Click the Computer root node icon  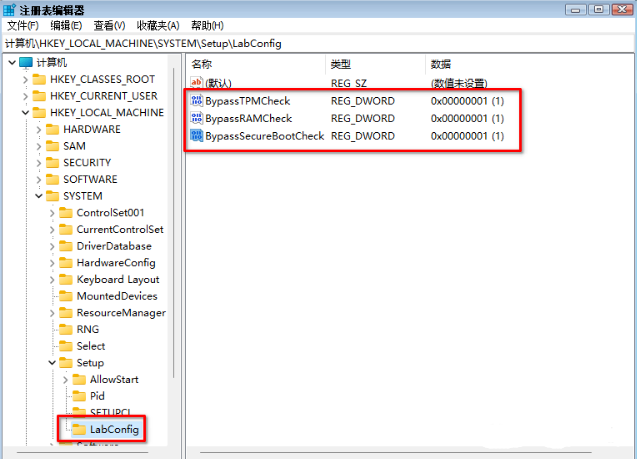pos(25,62)
